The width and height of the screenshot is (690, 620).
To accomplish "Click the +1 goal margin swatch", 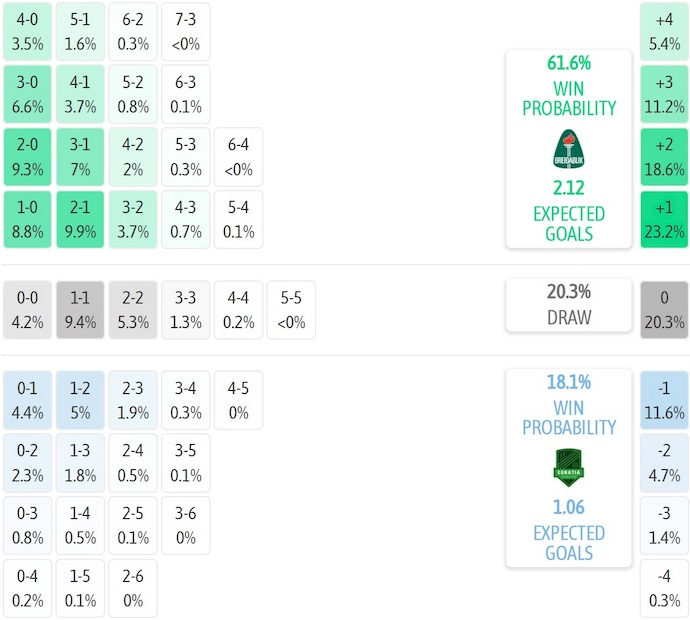I will click(664, 219).
